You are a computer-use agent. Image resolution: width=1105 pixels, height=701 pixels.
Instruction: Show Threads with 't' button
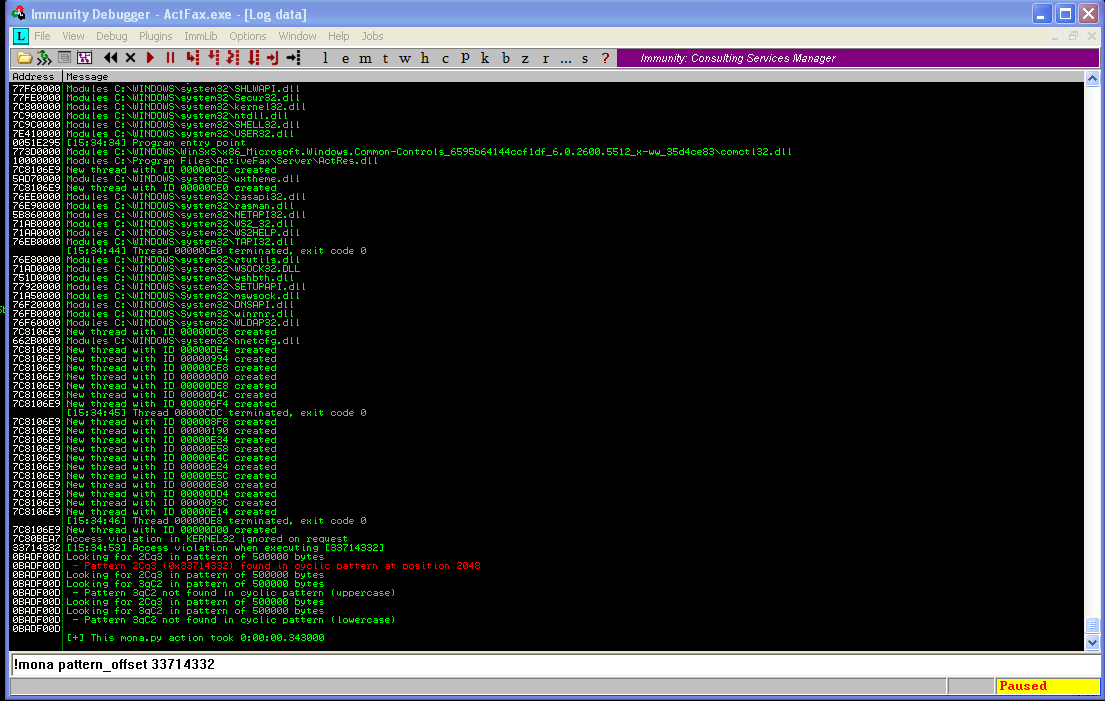(x=385, y=58)
